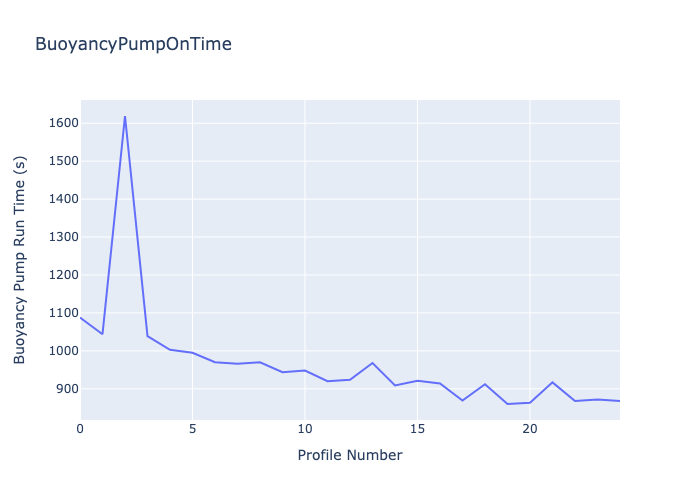Viewport: 700px width, 500px height.
Task: Click the line's bump at profile 21
Action: (x=552, y=382)
